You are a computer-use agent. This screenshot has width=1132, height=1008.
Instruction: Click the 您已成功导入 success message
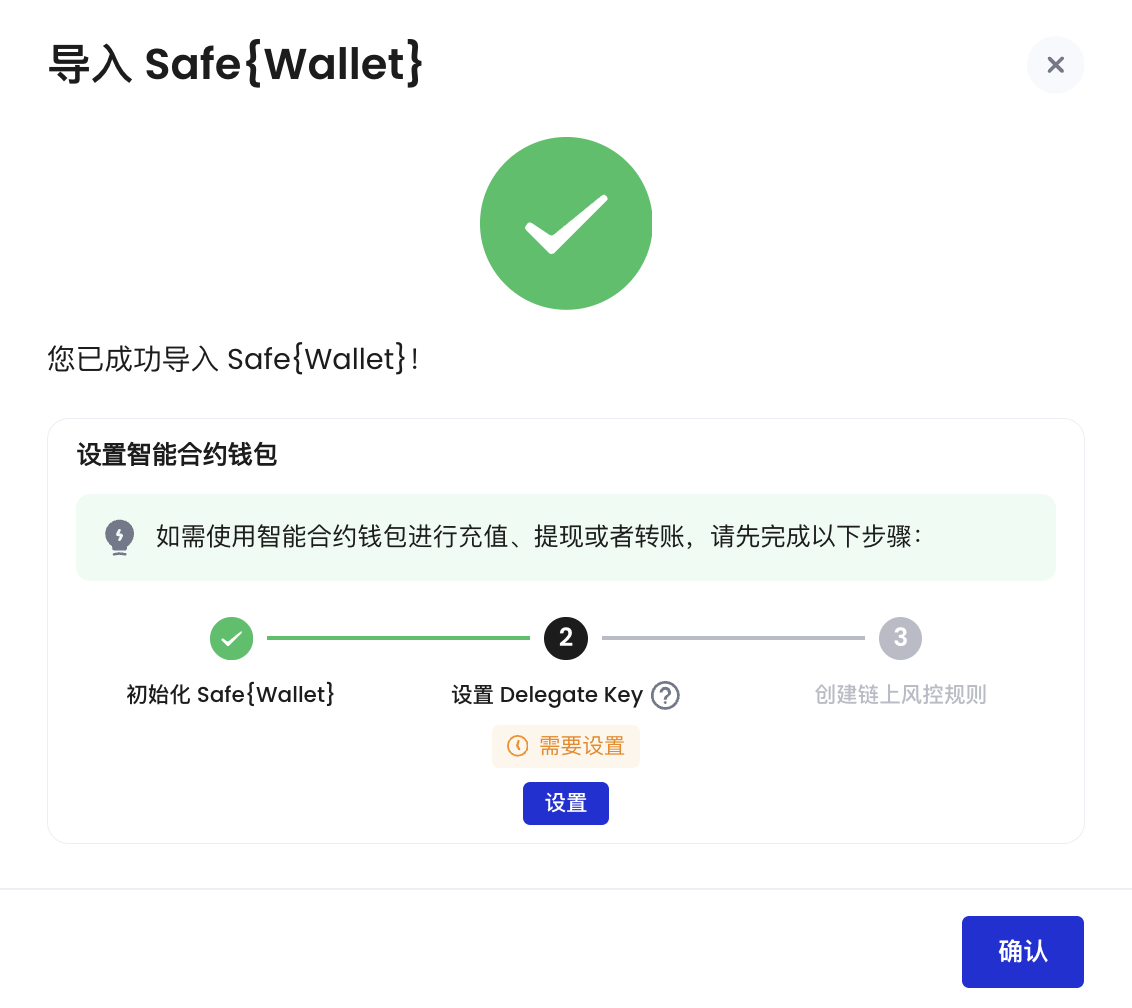click(232, 359)
